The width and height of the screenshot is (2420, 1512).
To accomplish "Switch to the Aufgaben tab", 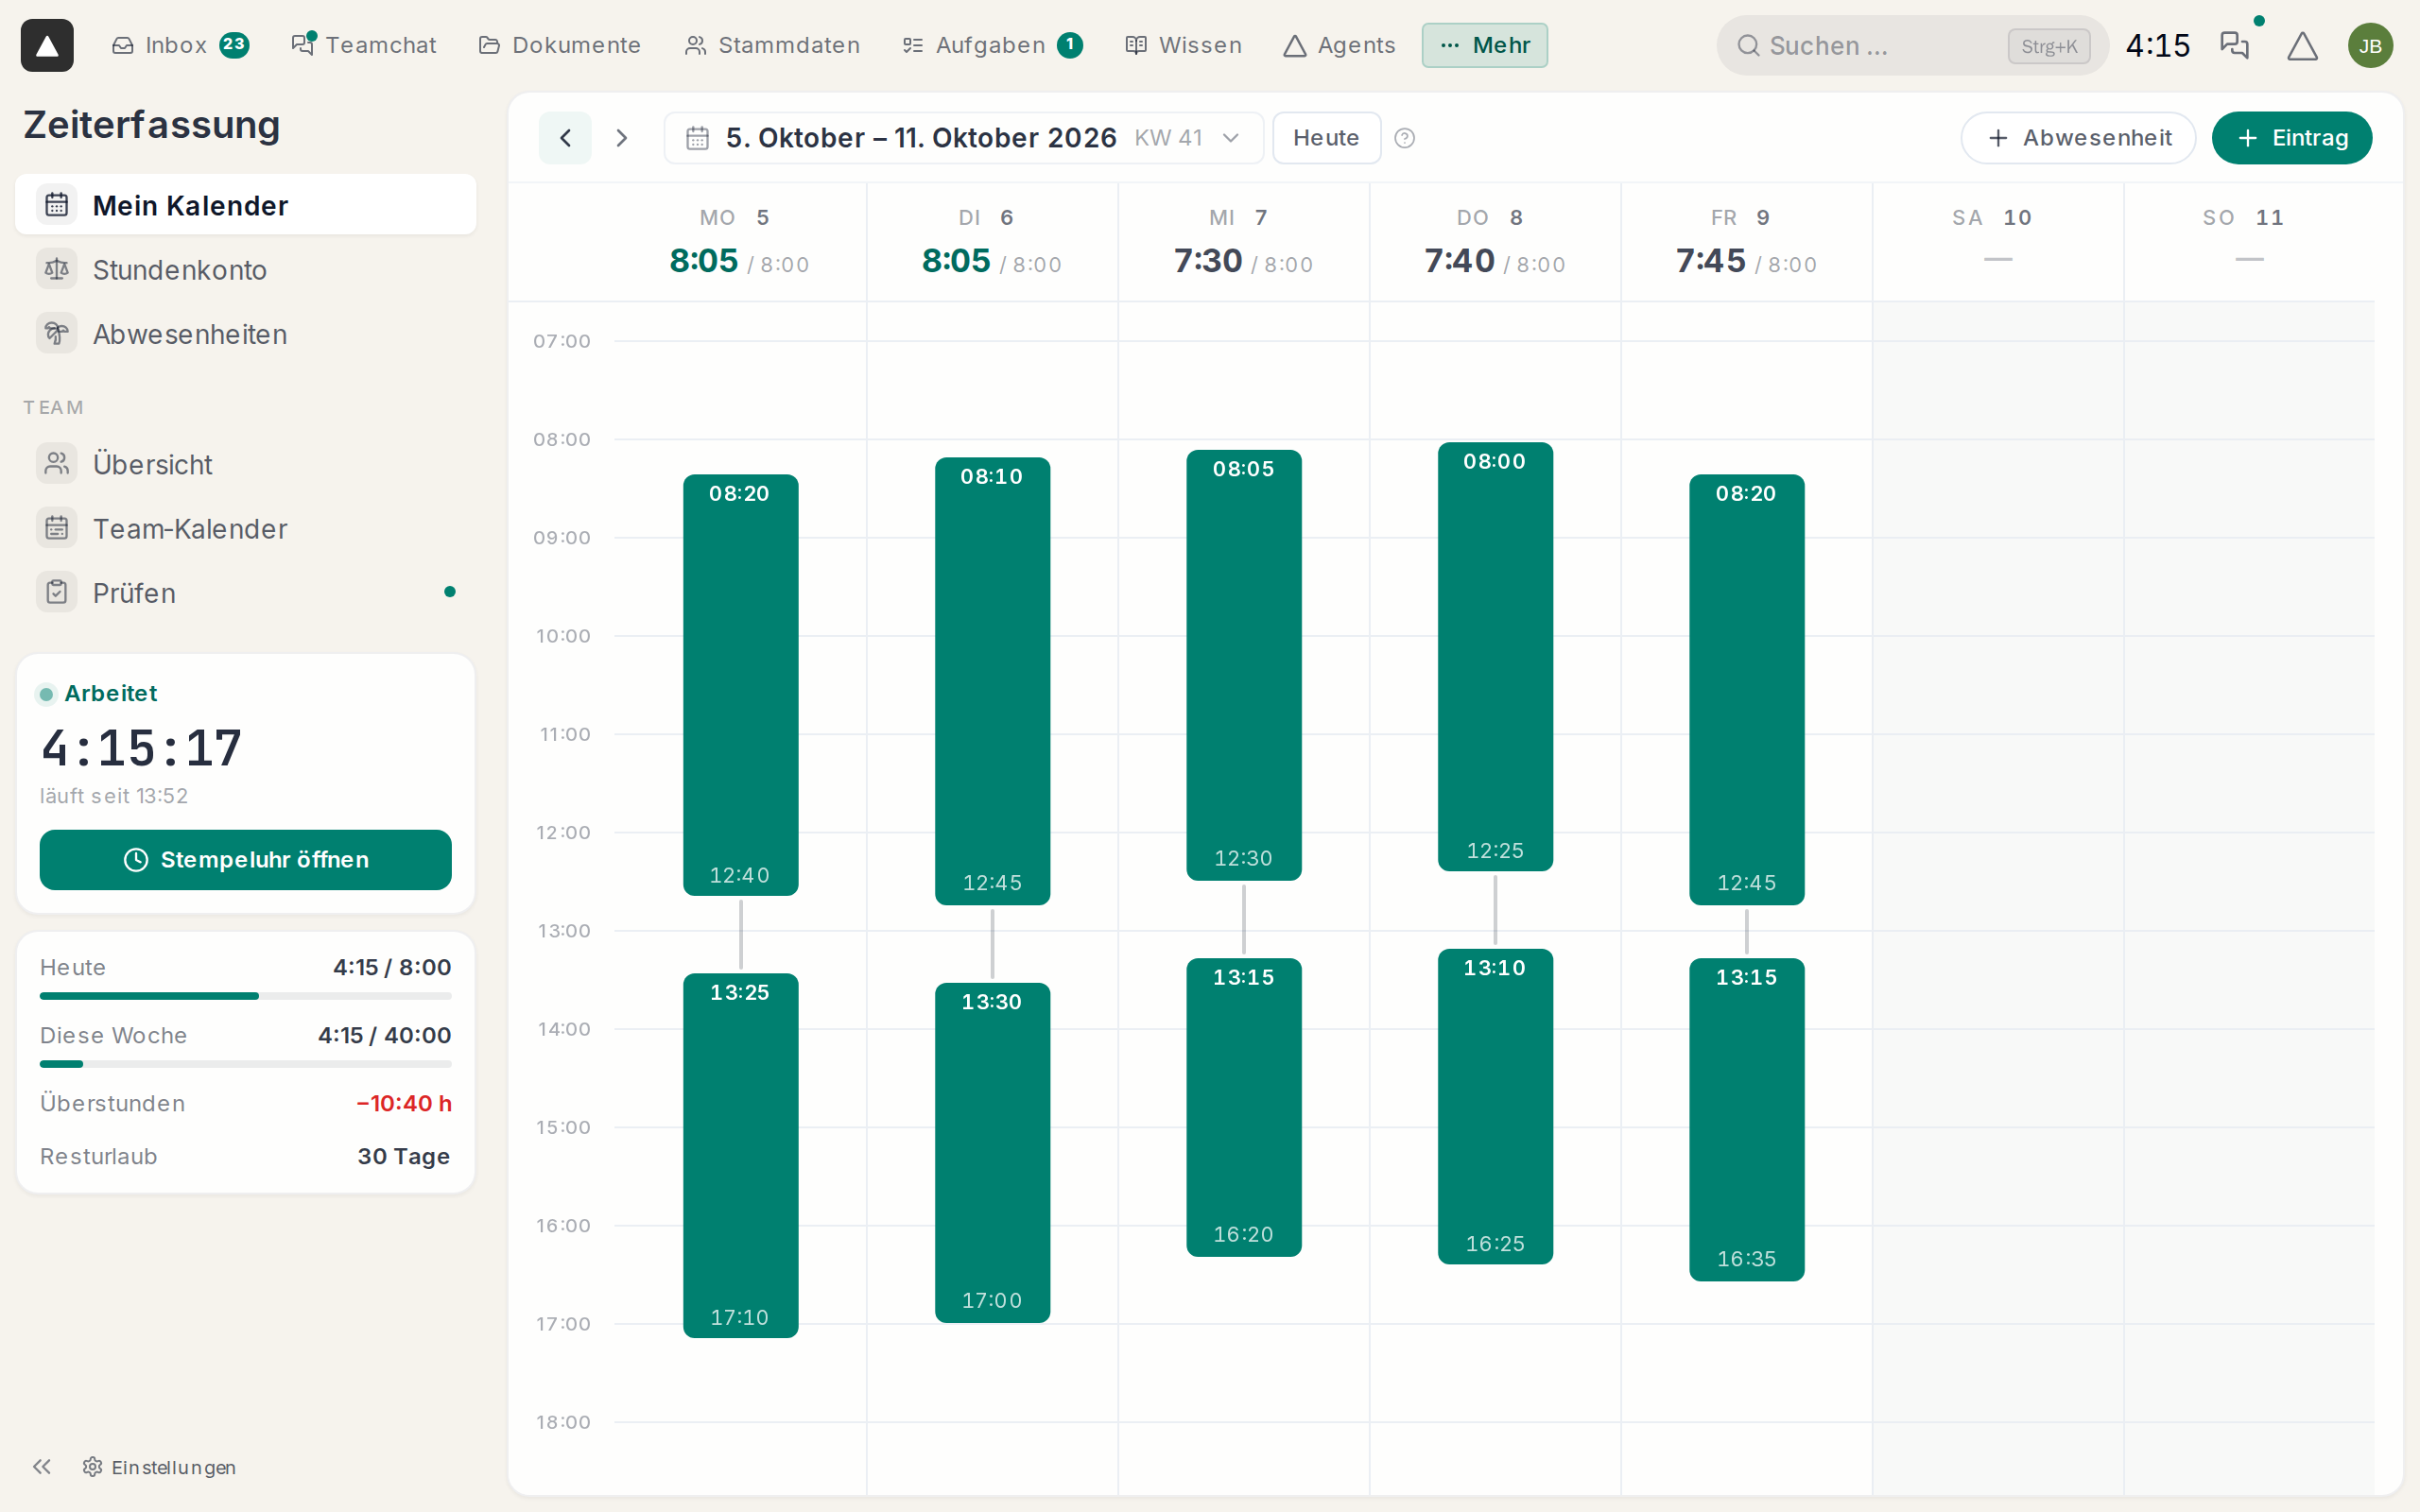I will click(991, 45).
